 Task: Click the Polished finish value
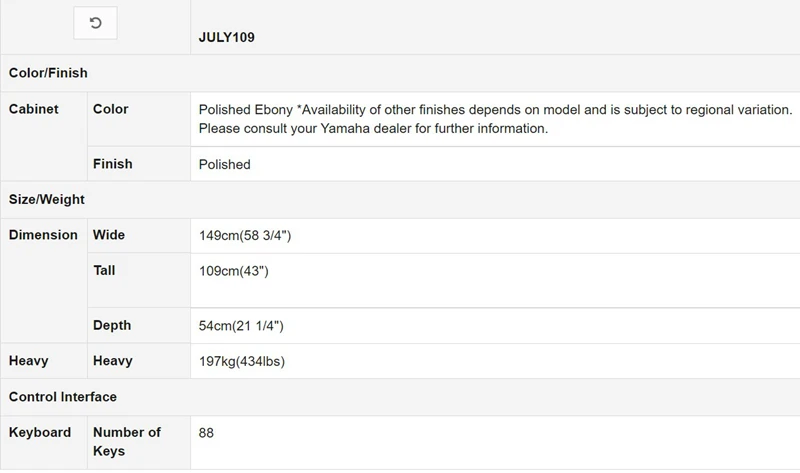point(225,164)
